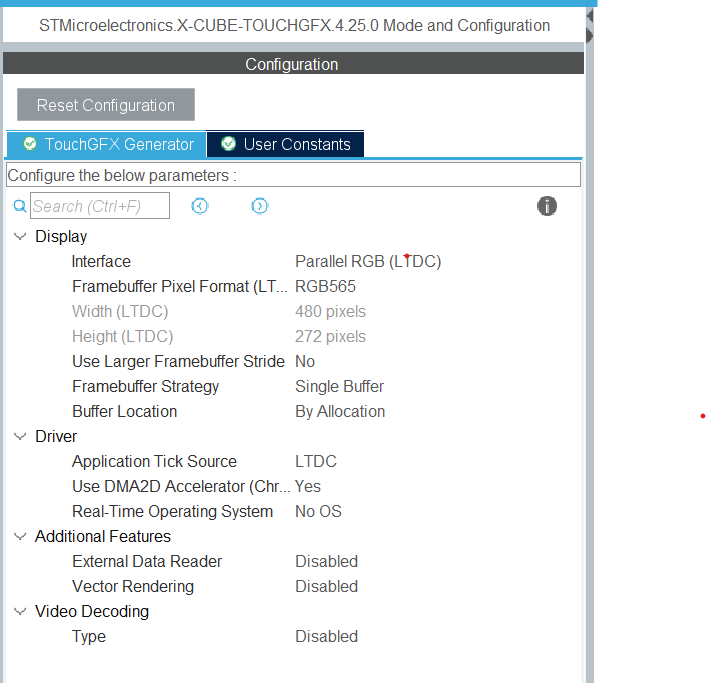Screen dimensions: 706x683
Task: Change Use Larger Framebuffer Stride value No
Action: coord(305,362)
